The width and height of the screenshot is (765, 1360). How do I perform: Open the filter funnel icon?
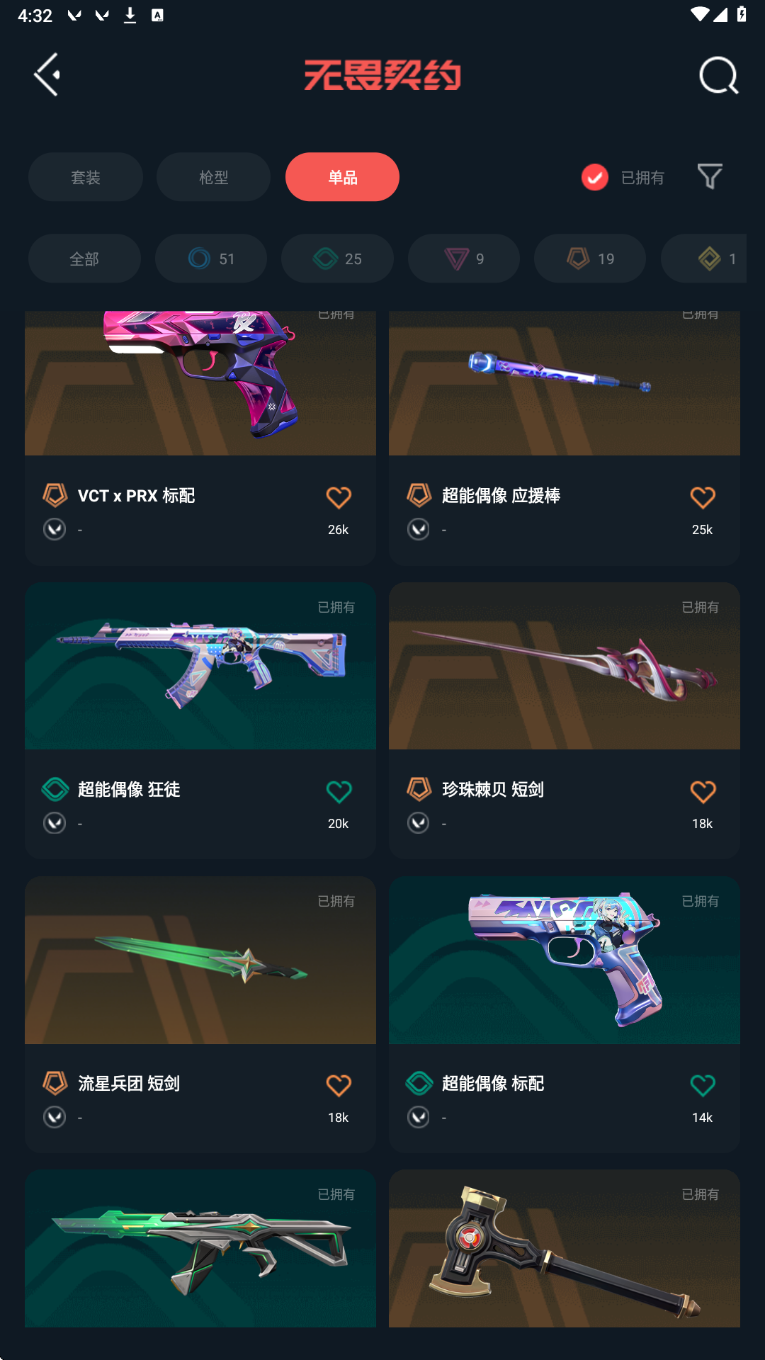(709, 177)
